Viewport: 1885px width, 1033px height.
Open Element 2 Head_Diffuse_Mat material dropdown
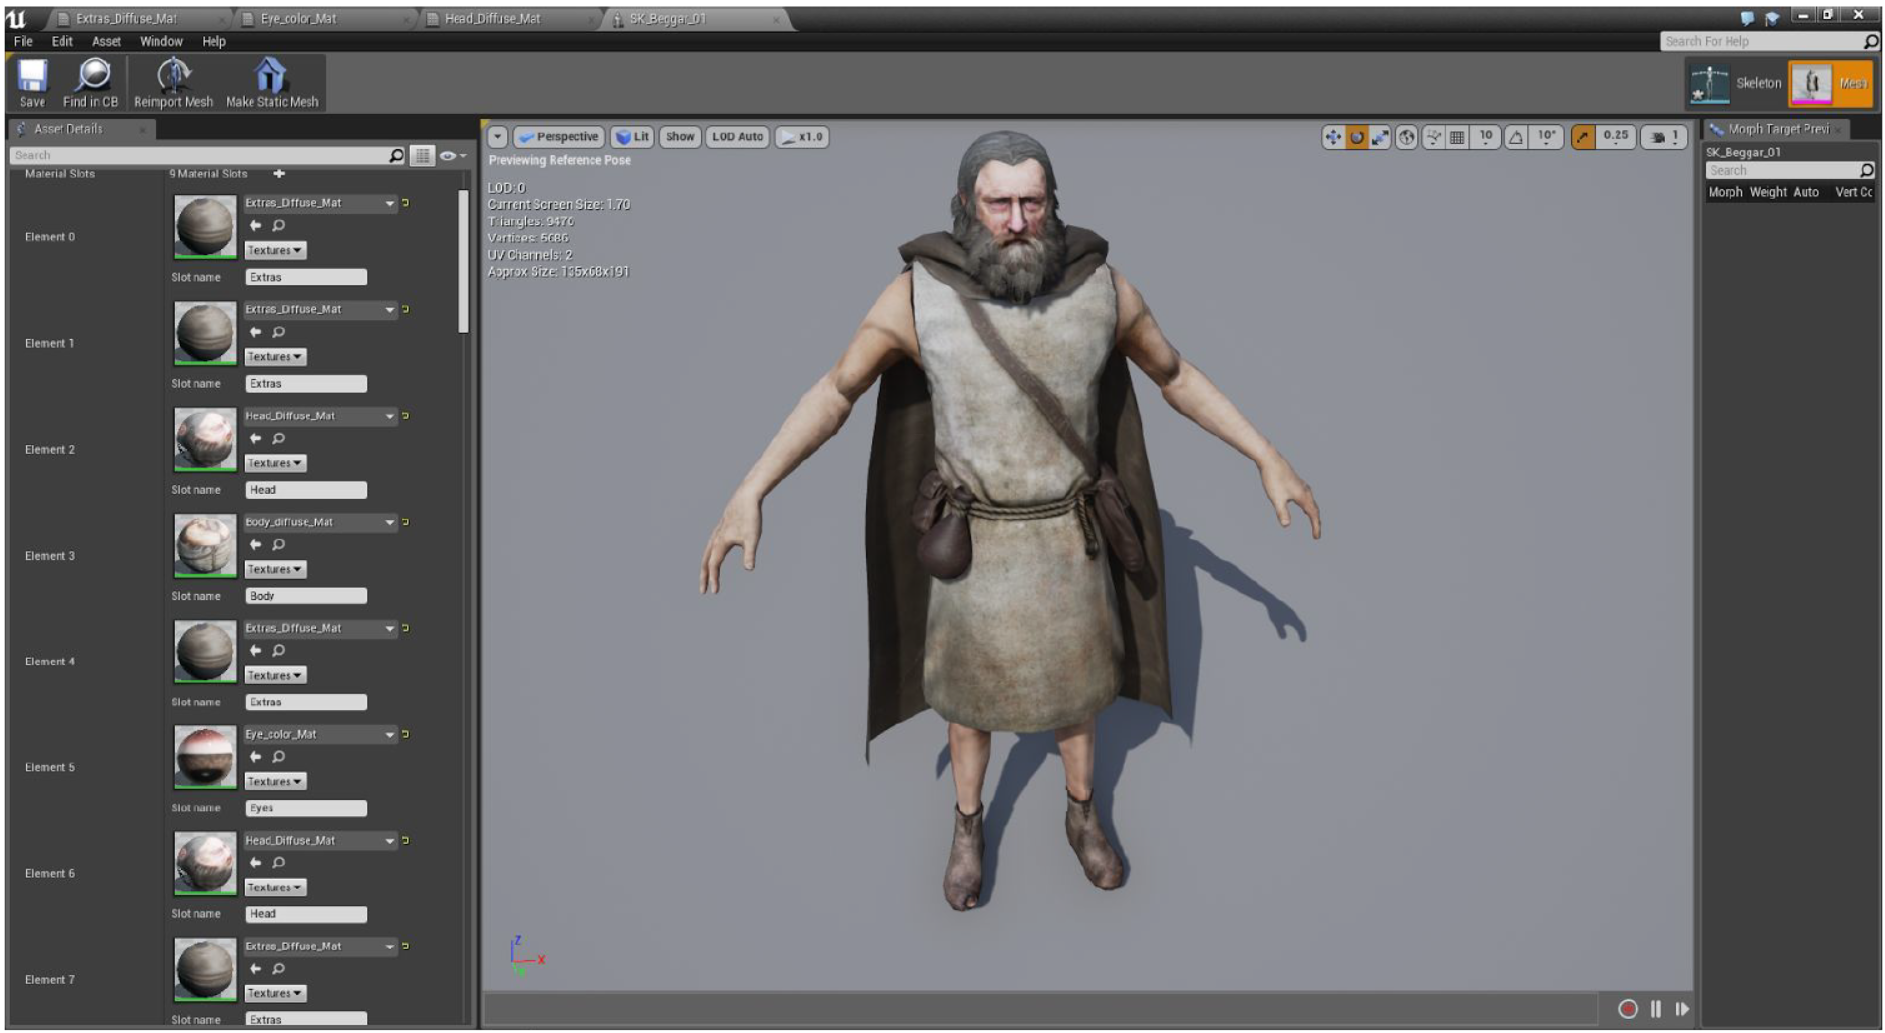[390, 416]
